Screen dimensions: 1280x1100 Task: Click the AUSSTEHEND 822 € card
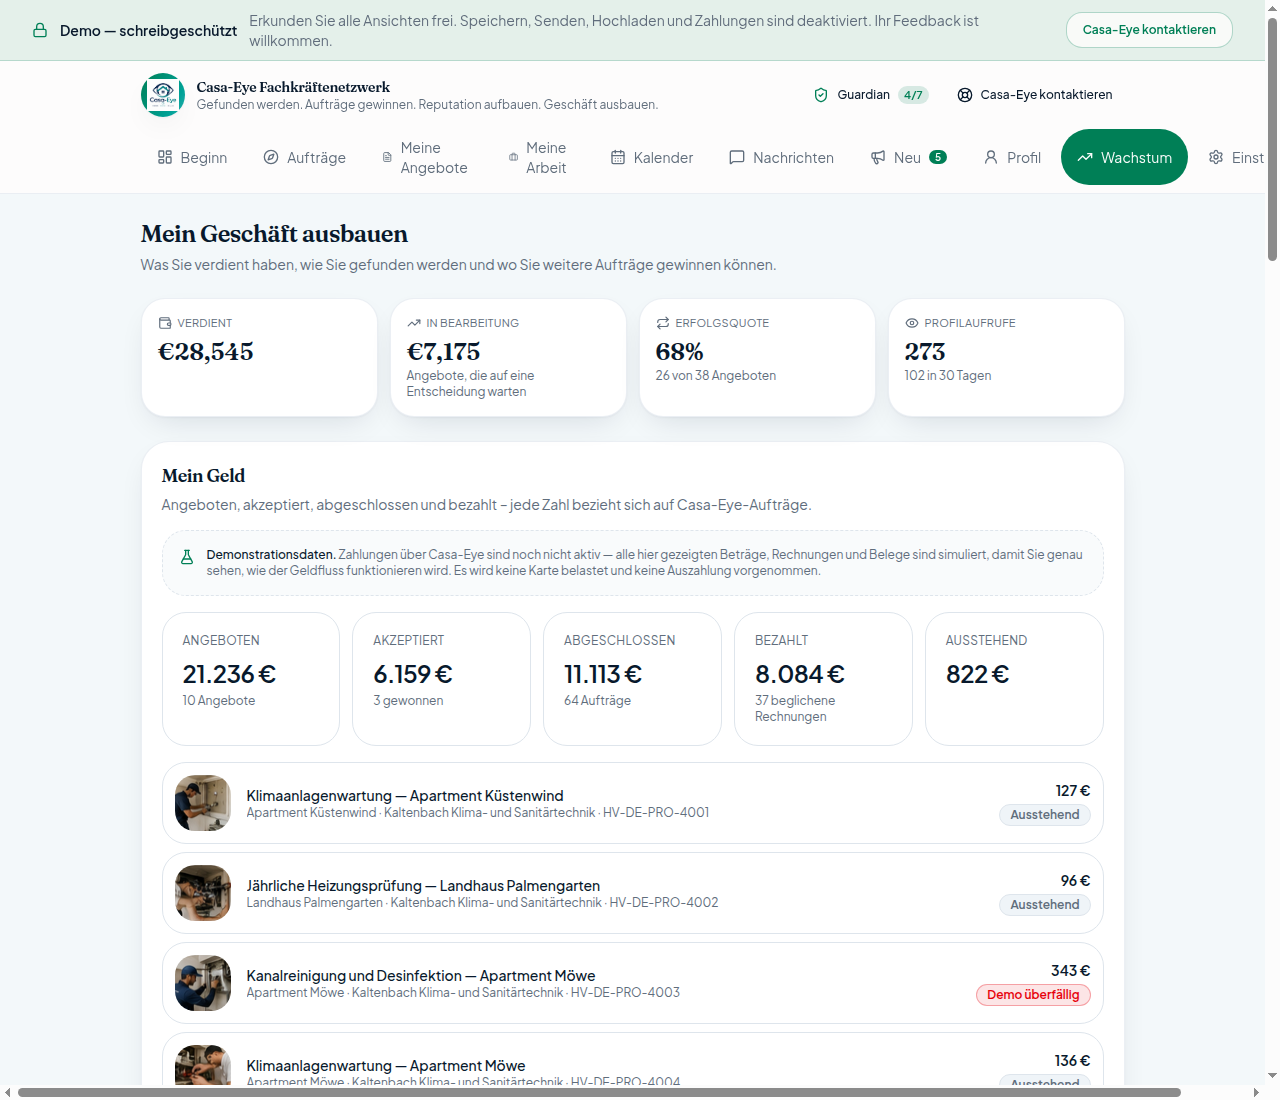(x=1014, y=679)
